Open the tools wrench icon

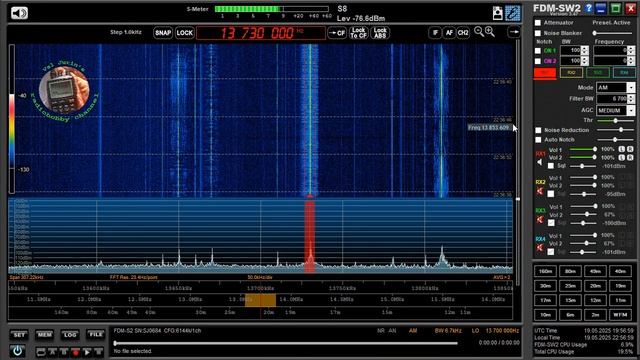[513, 13]
